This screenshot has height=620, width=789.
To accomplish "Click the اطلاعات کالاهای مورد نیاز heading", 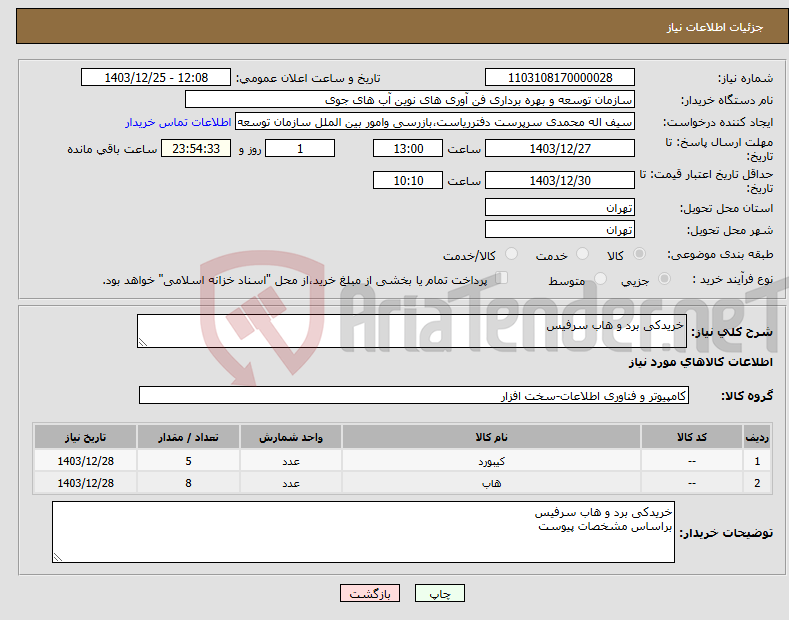I will point(700,362).
